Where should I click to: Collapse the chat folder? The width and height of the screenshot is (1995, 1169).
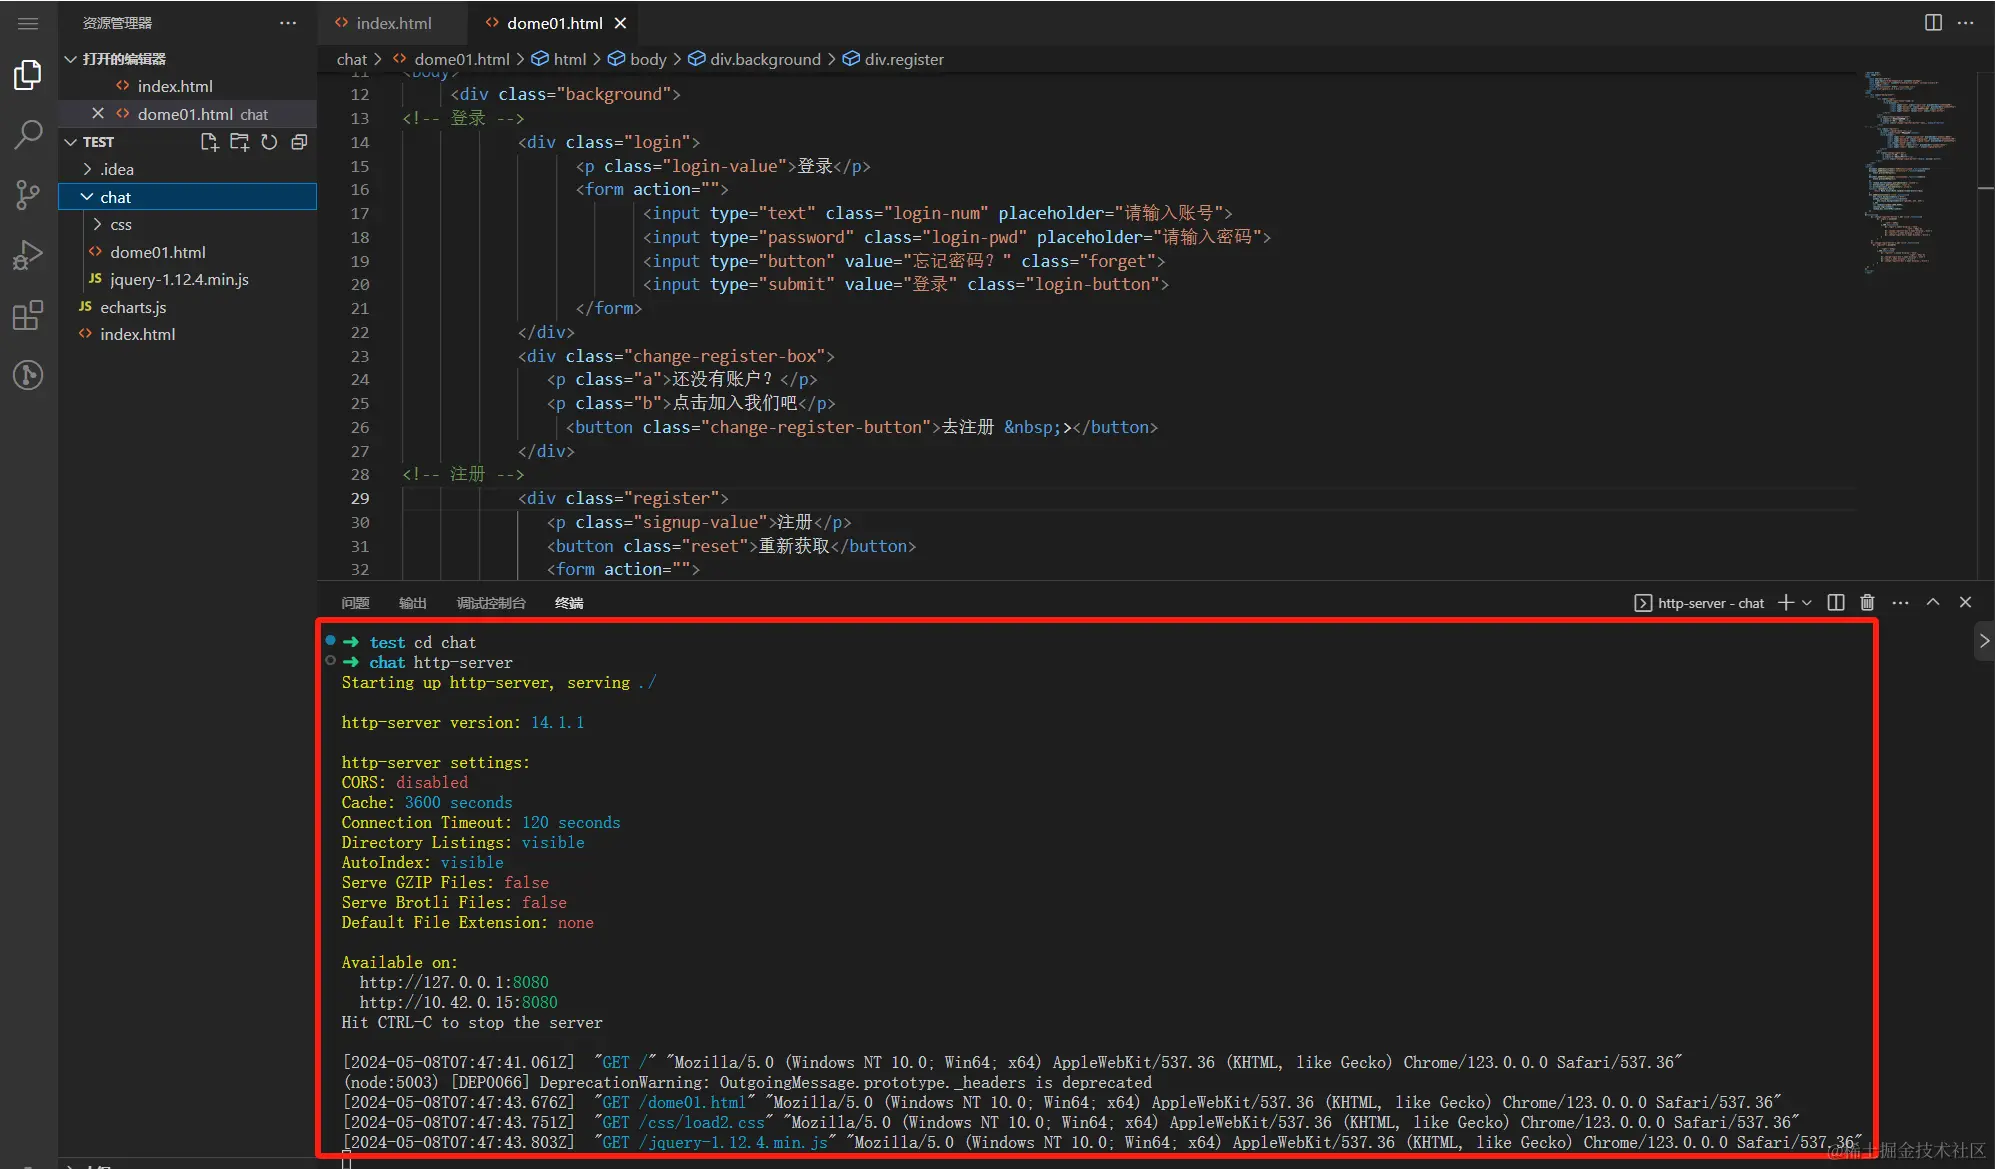point(87,197)
